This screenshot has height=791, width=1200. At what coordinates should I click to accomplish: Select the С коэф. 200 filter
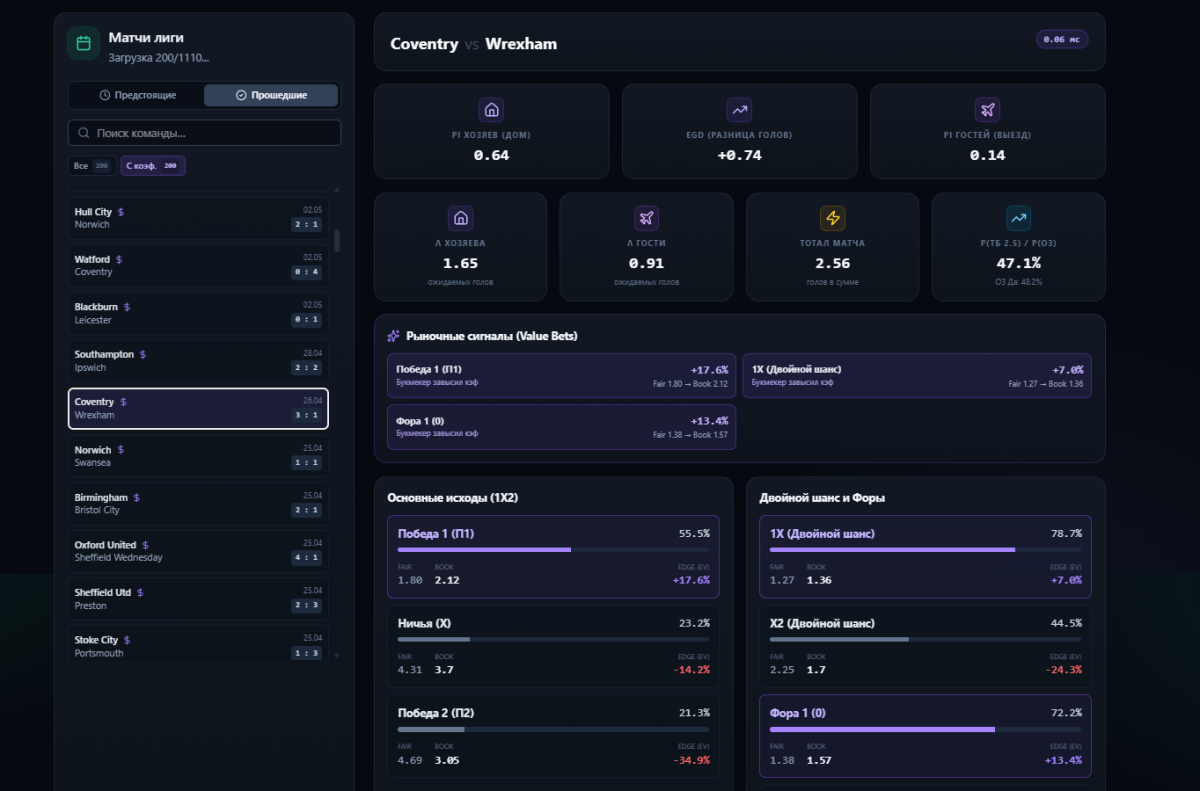[x=153, y=166]
